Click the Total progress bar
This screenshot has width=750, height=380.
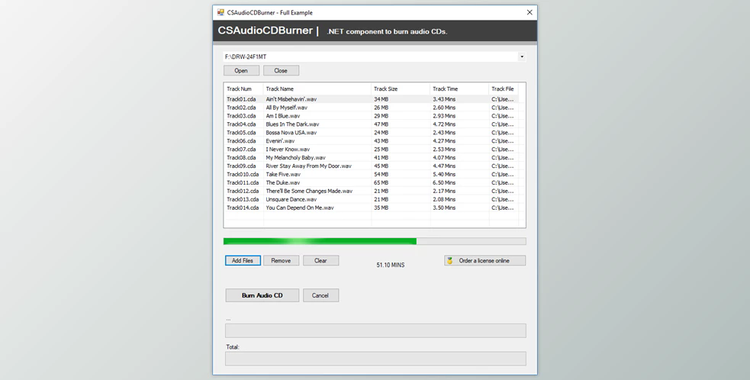(375, 358)
